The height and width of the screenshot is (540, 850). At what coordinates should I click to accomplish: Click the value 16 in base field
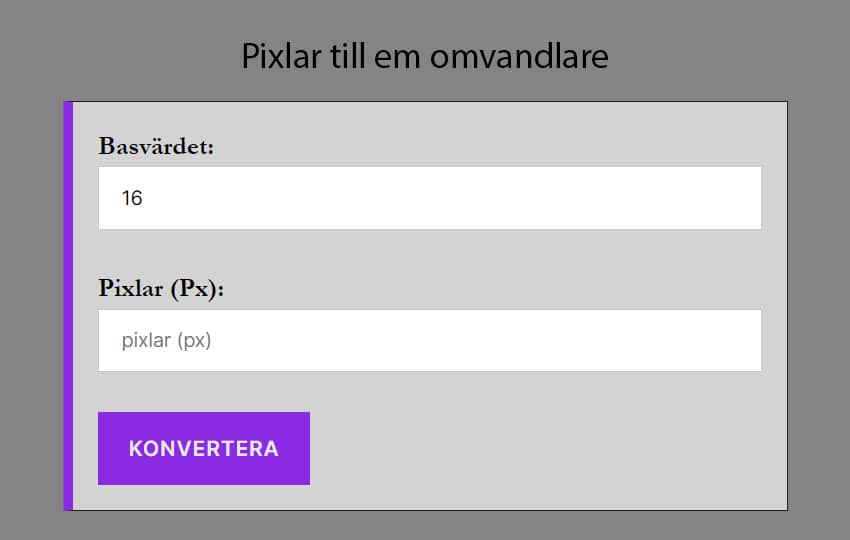pyautogui.click(x=132, y=198)
